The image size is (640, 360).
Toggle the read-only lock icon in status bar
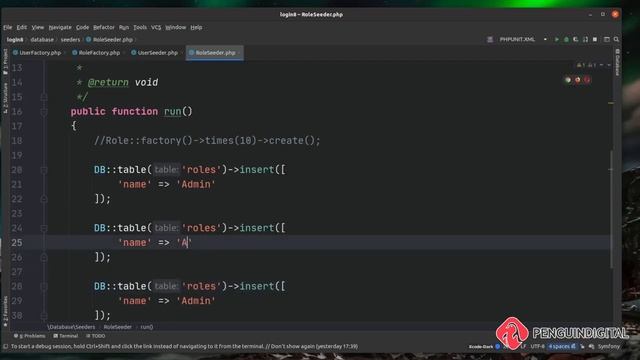point(582,347)
